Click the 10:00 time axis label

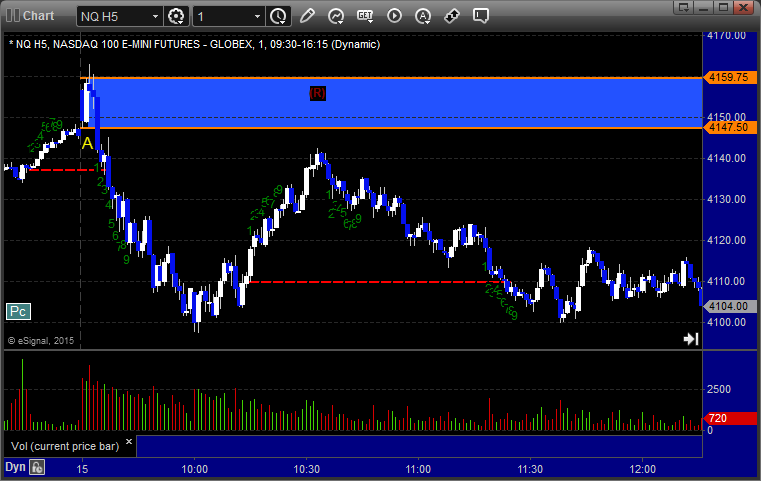(195, 469)
